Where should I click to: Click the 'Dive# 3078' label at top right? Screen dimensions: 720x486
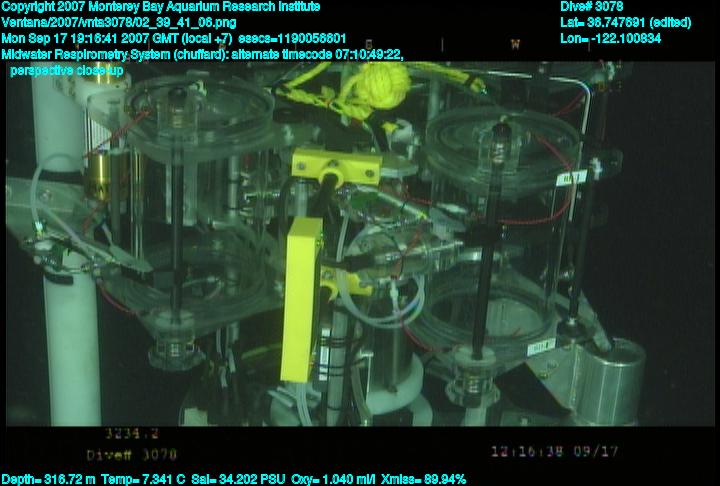tap(591, 7)
